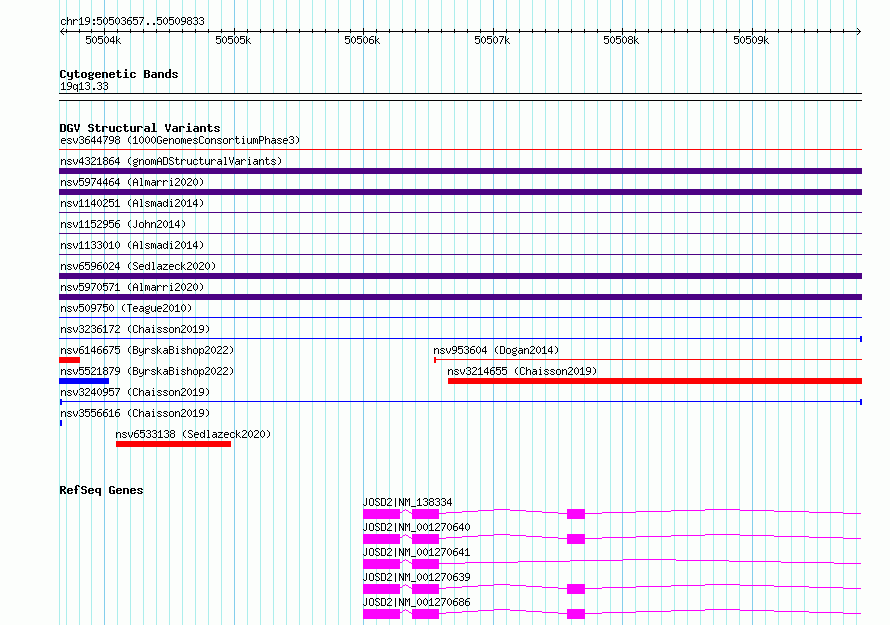The width and height of the screenshot is (890, 625).
Task: Click the third exon of JOSD2|NM_001270639
Action: click(576, 589)
